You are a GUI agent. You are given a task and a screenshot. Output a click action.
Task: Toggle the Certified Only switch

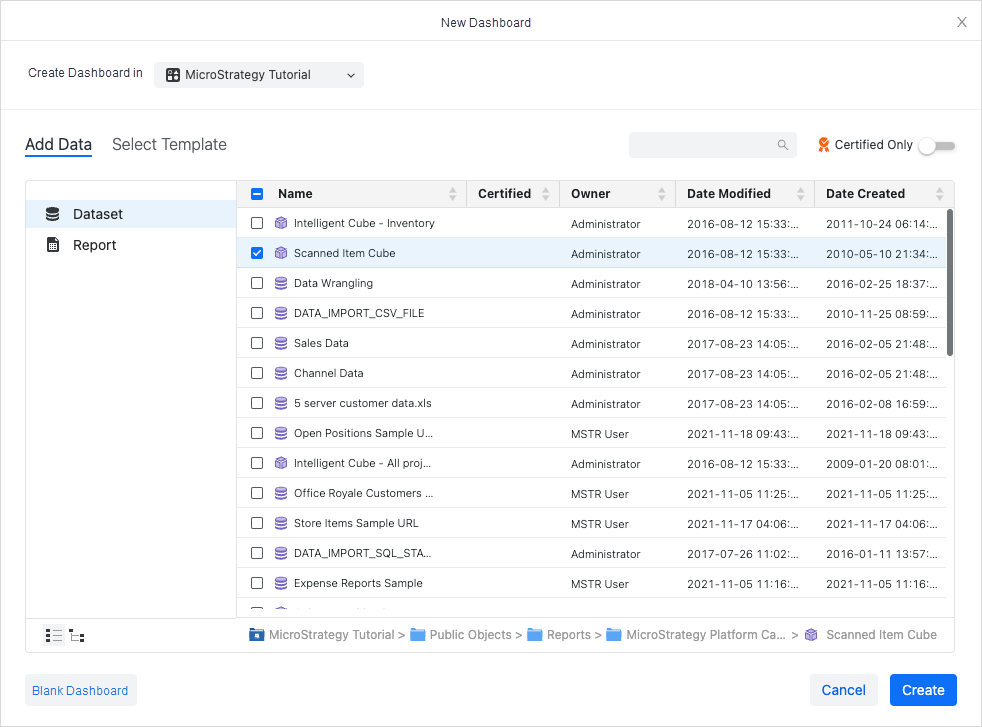coord(937,146)
